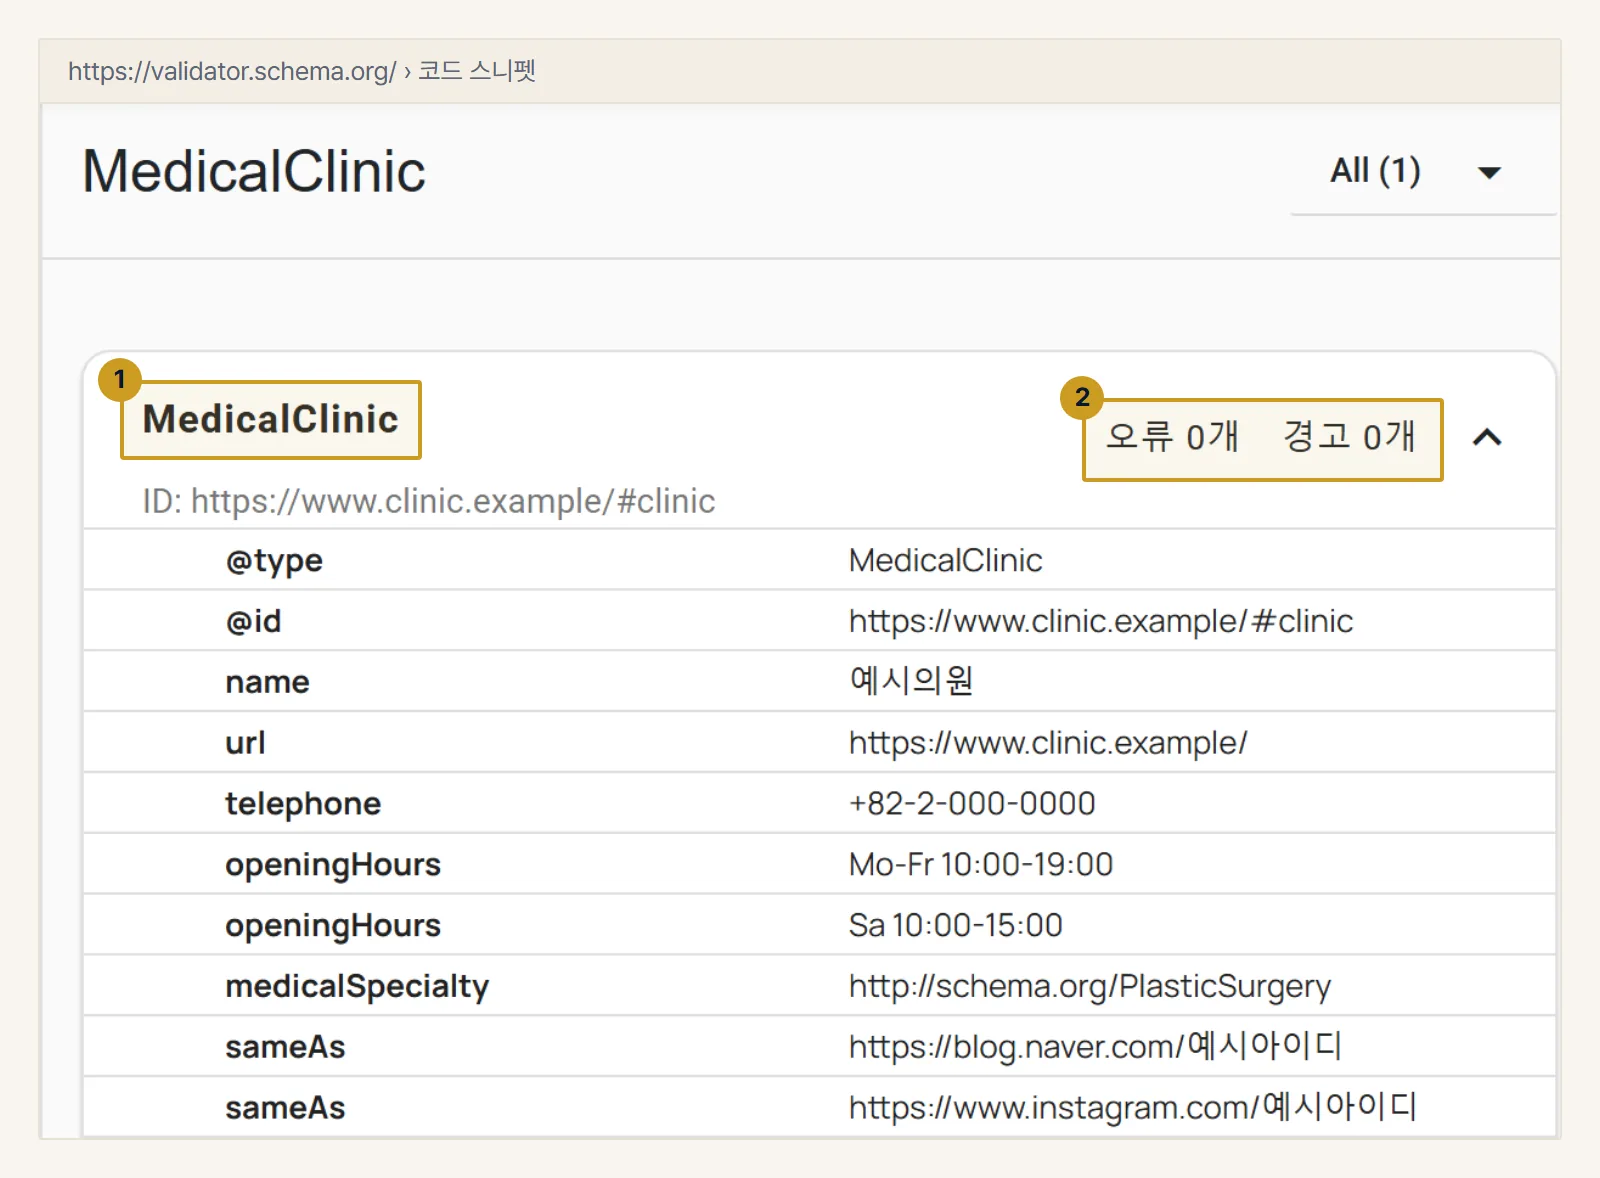Open the schema.org/PlasticSurgery link
1600x1178 pixels.
(1090, 987)
